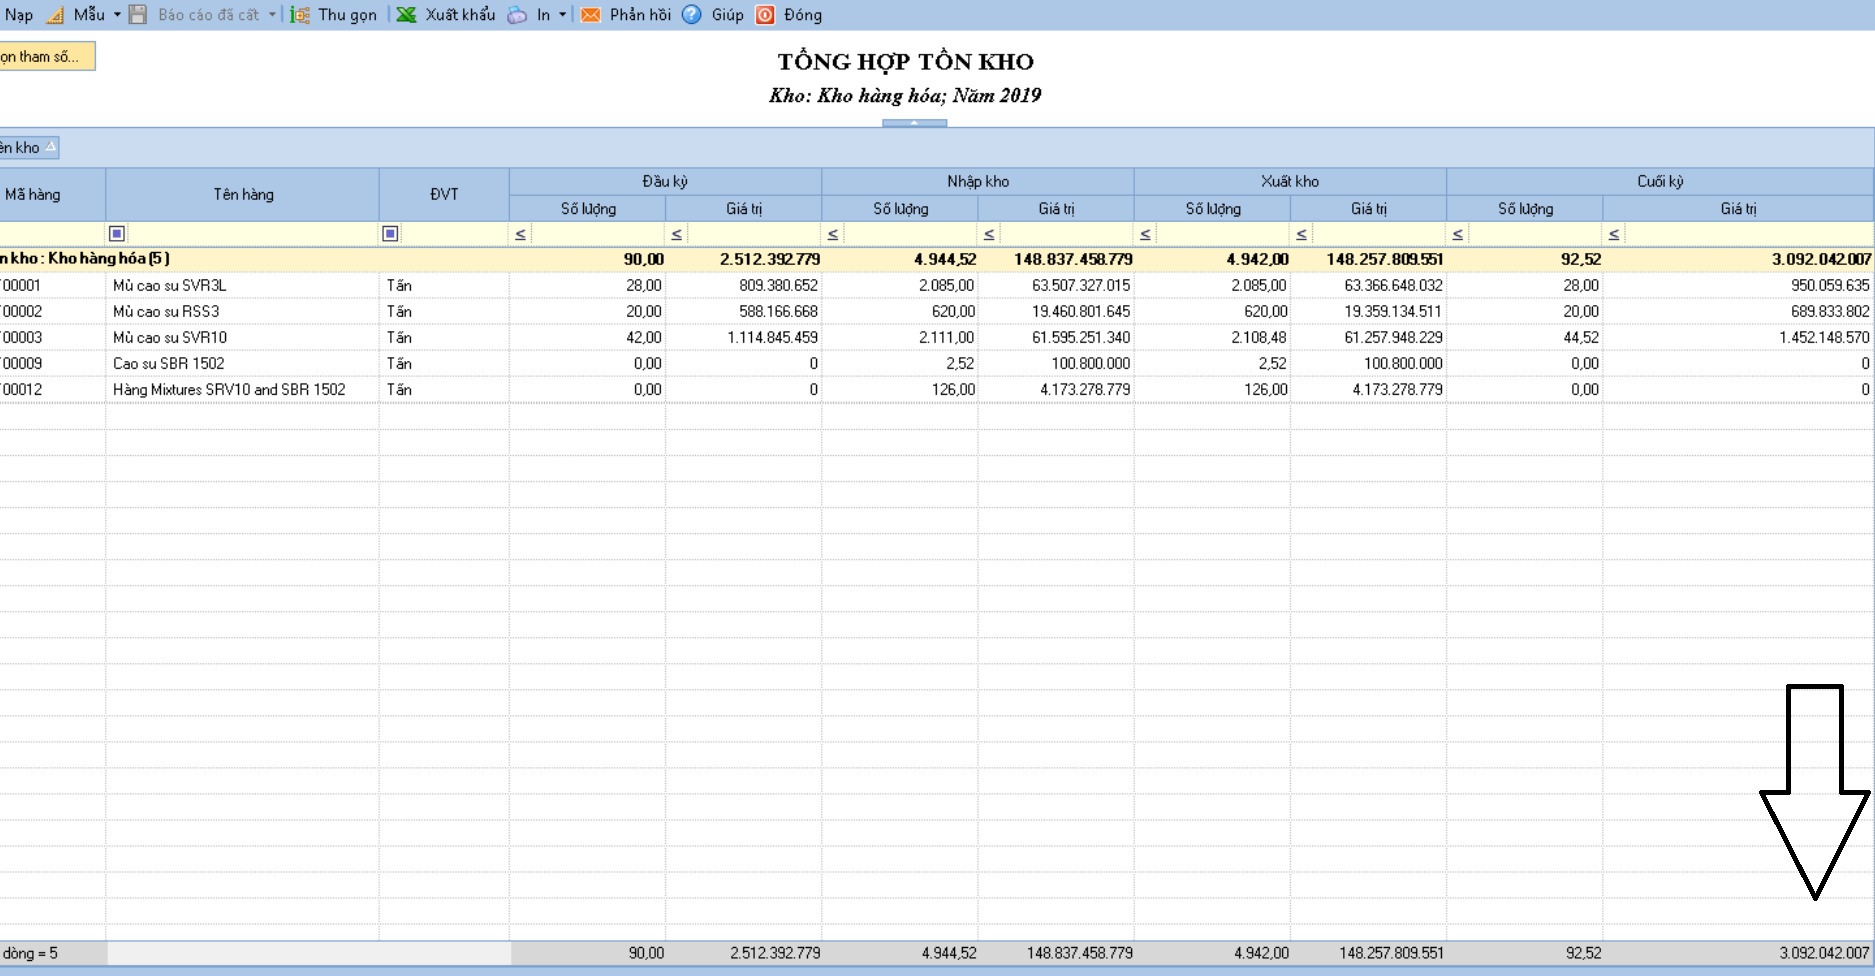Click the Cuối kỳ Giá trị filter field
Viewport: 1875px width, 976px height.
1748,234
